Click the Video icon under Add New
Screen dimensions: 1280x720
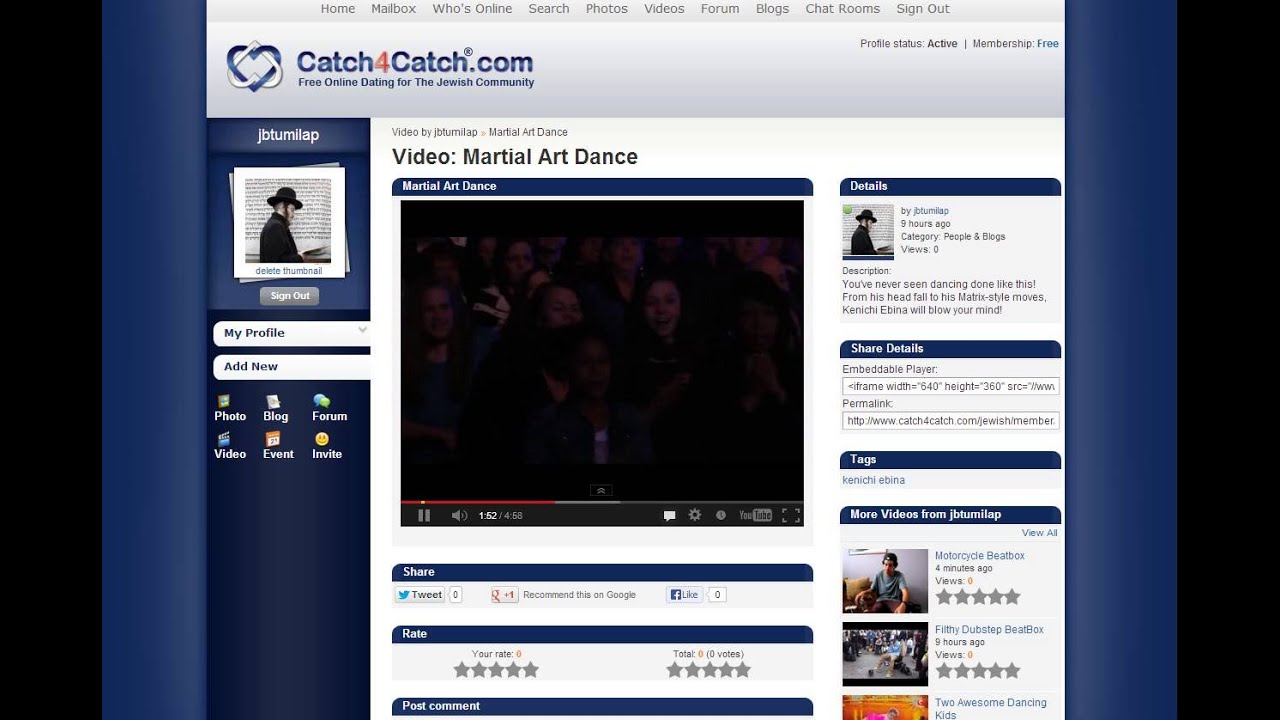224,439
